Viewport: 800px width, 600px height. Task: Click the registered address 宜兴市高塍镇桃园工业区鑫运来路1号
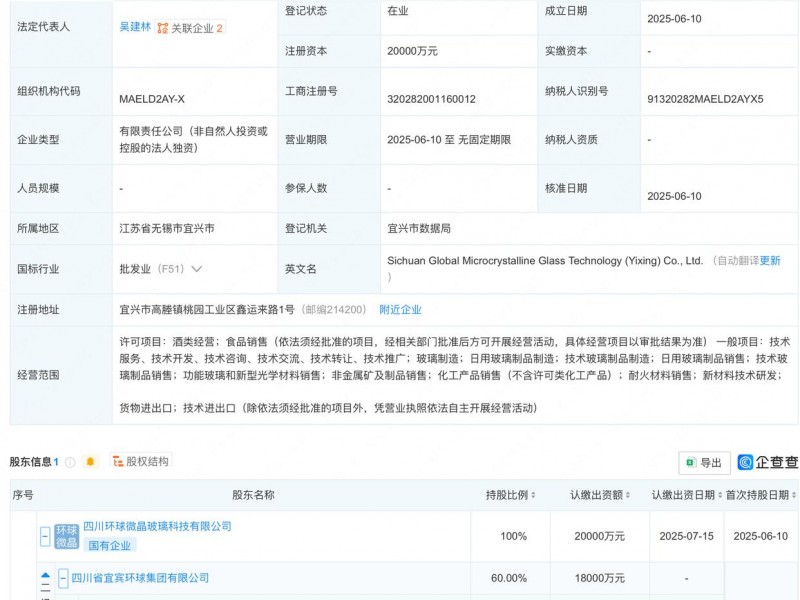pyautogui.click(x=207, y=310)
